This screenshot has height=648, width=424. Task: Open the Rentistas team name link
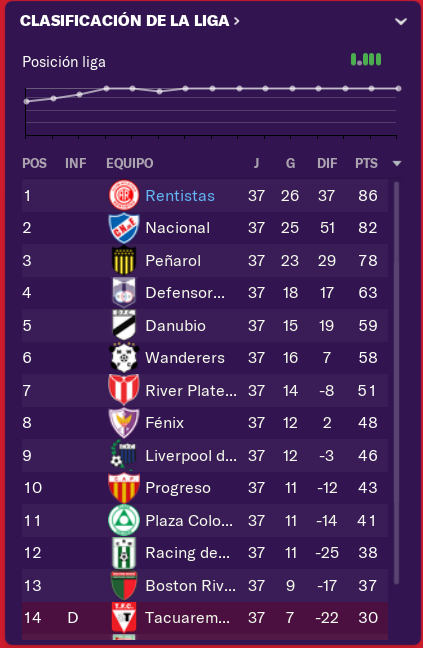(x=180, y=195)
